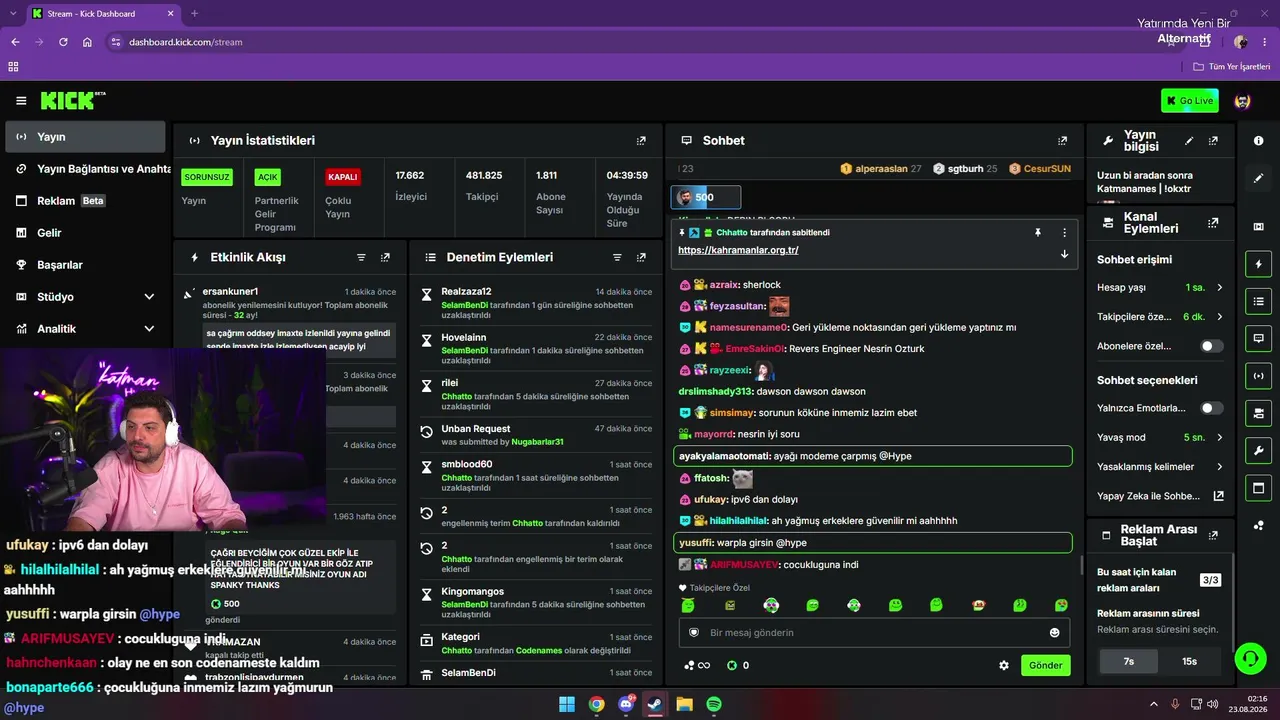This screenshot has width=1280, height=720.
Task: Pop out the Etkinlik Akışı panel
Action: click(x=385, y=257)
